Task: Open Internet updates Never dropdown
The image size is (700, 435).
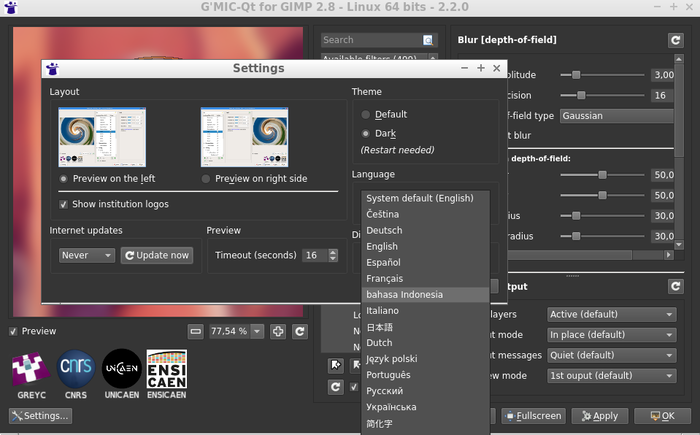Action: (87, 255)
